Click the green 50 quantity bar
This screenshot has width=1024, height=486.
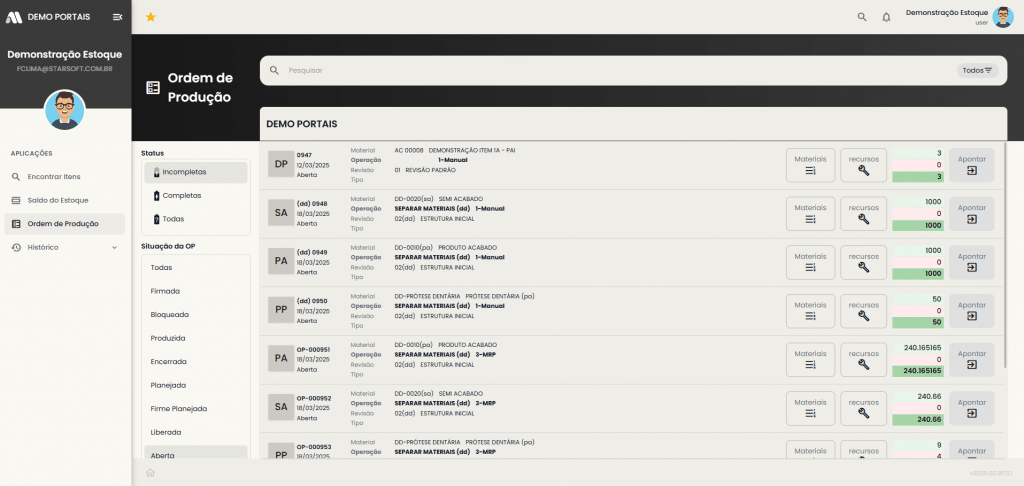tap(918, 323)
